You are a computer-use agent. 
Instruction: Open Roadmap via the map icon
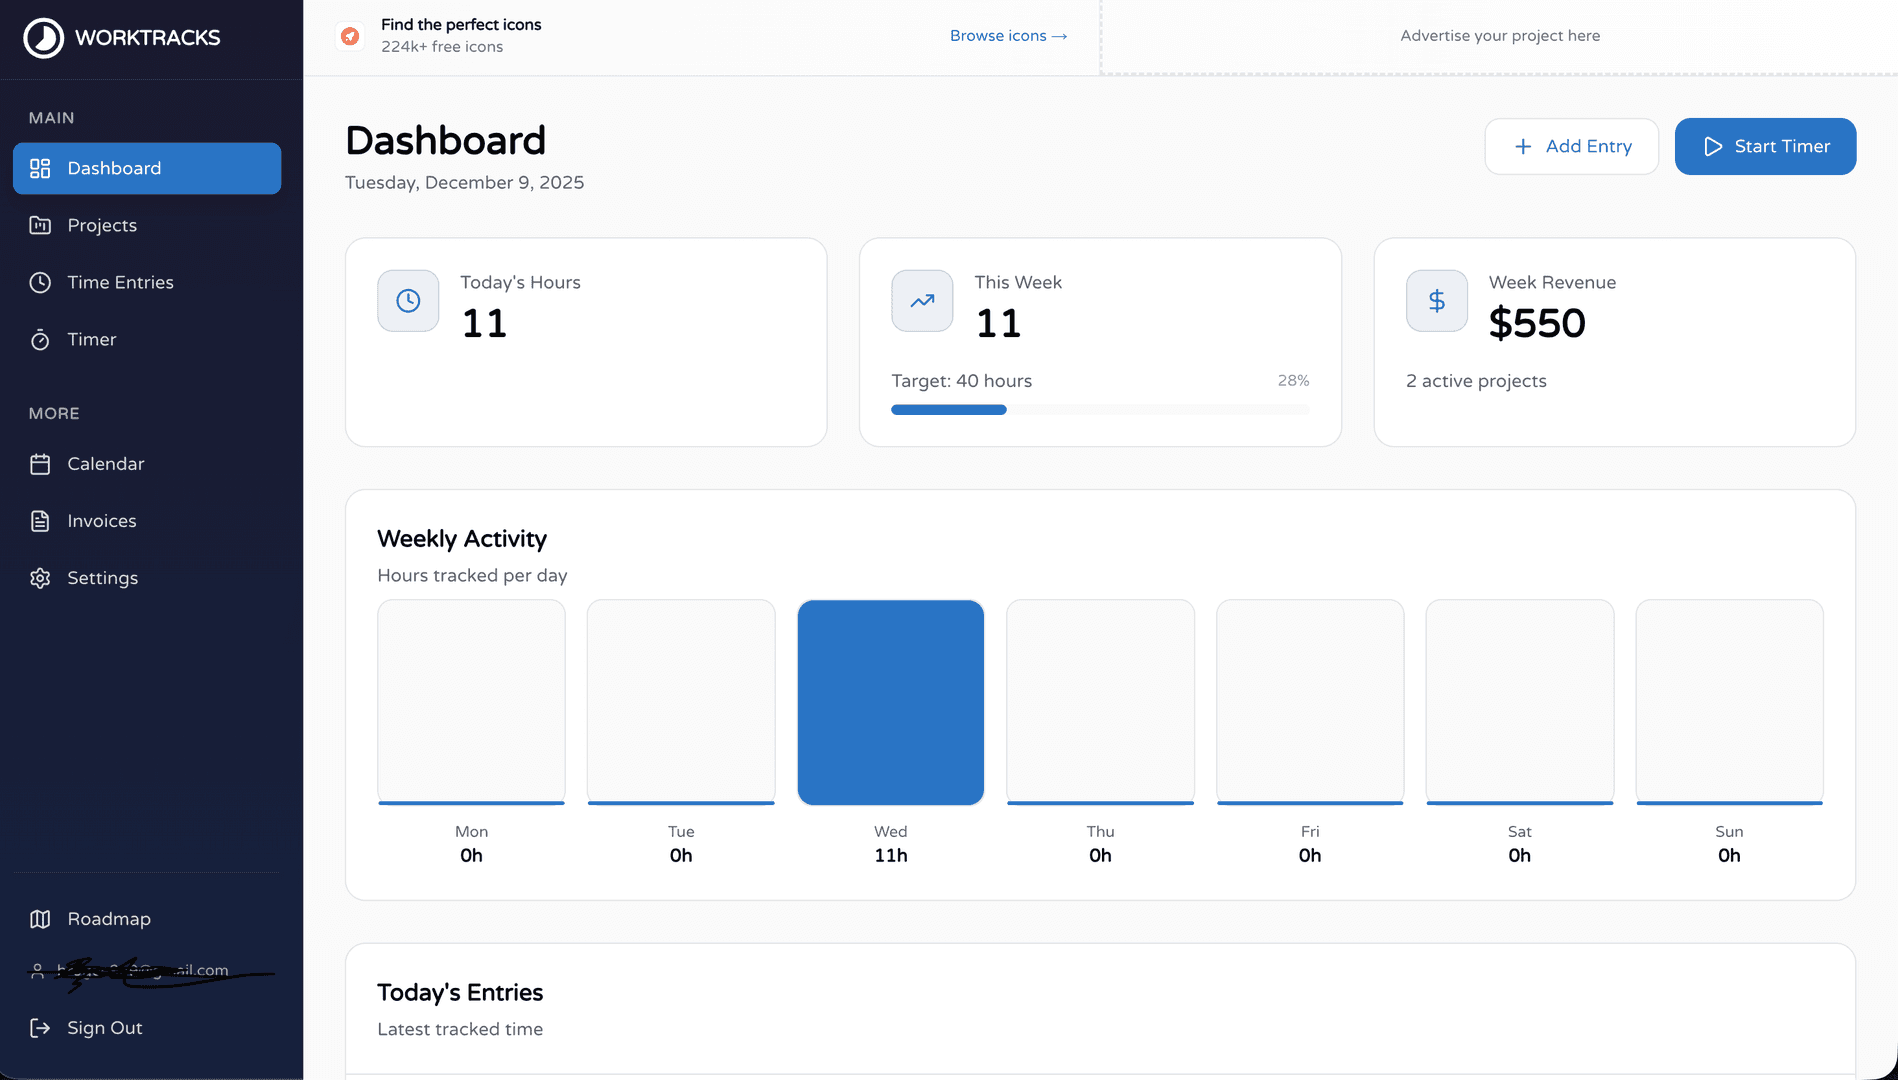click(40, 919)
